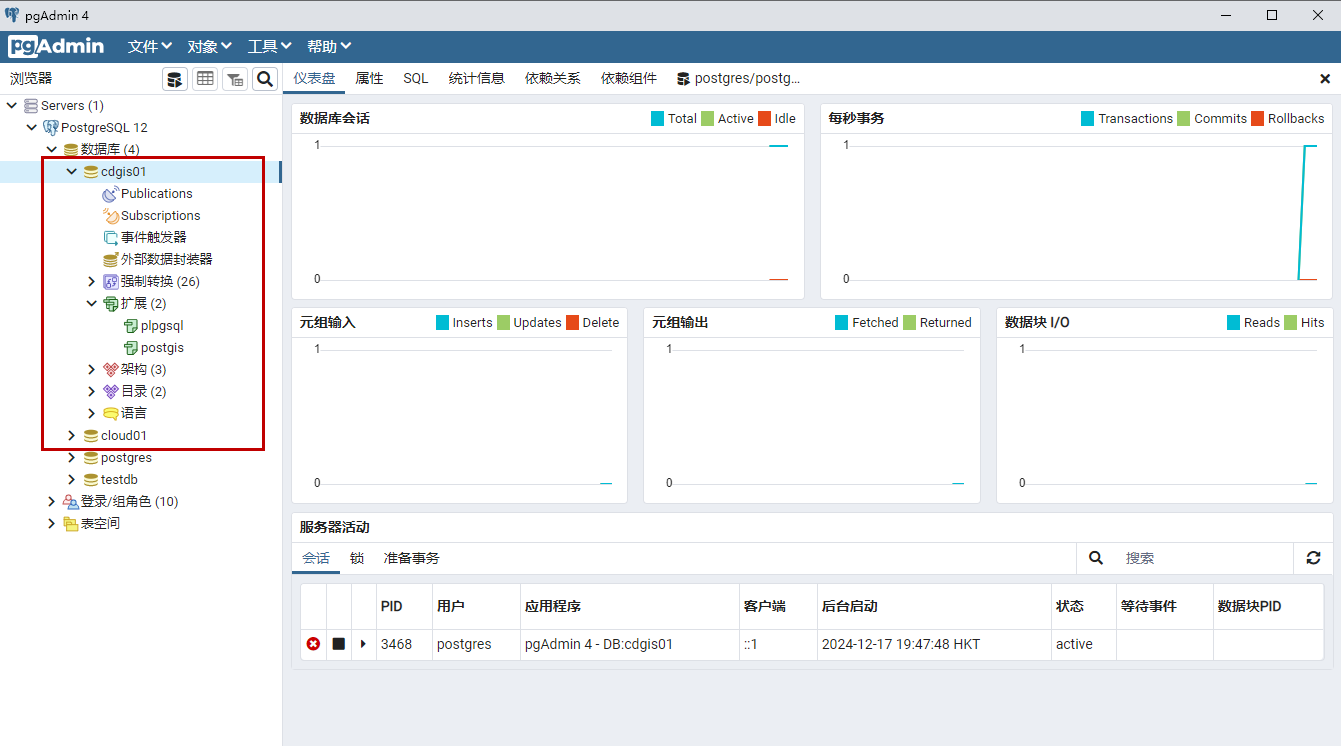Collapse the PostgreSQL 12 node
Screen dimensions: 1341x746
pos(32,127)
